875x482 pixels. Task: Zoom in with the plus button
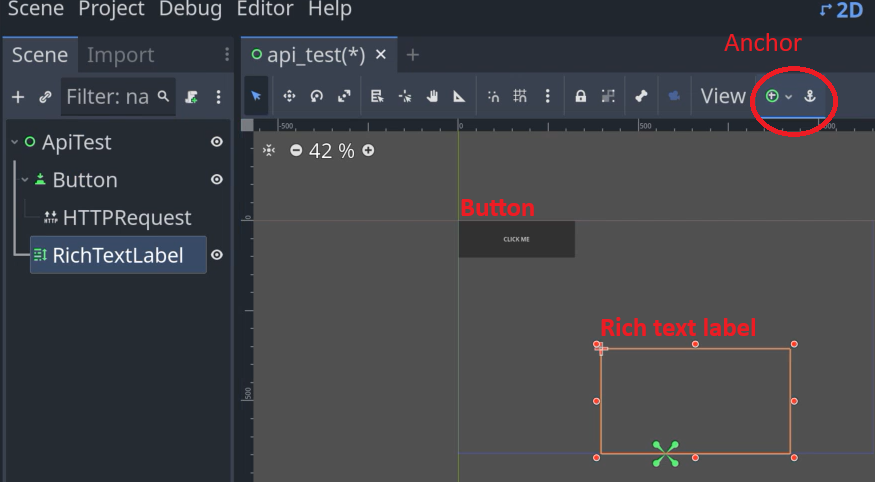368,150
